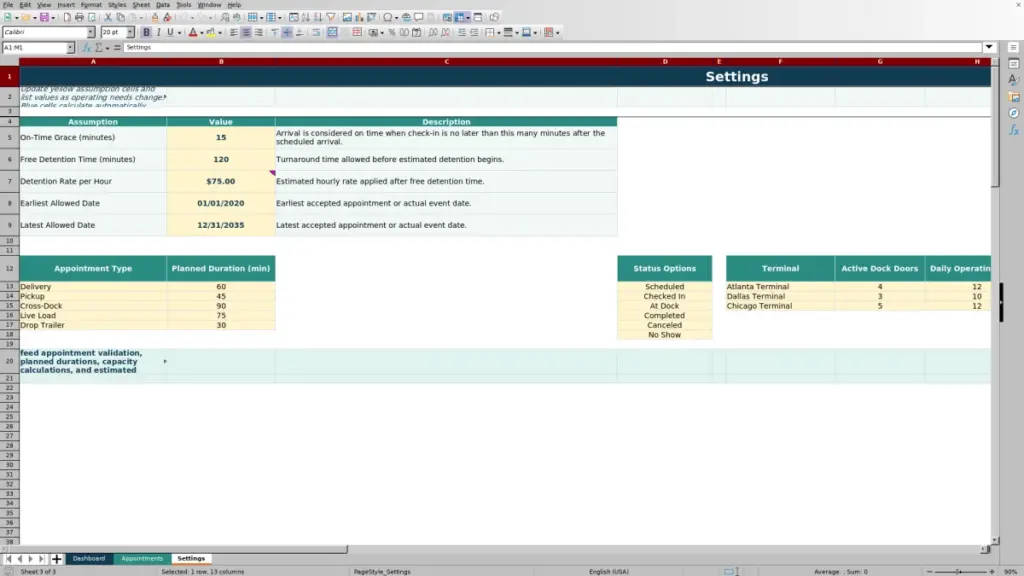Add a new sheet with plus icon
This screenshot has width=1024, height=576.
point(56,559)
